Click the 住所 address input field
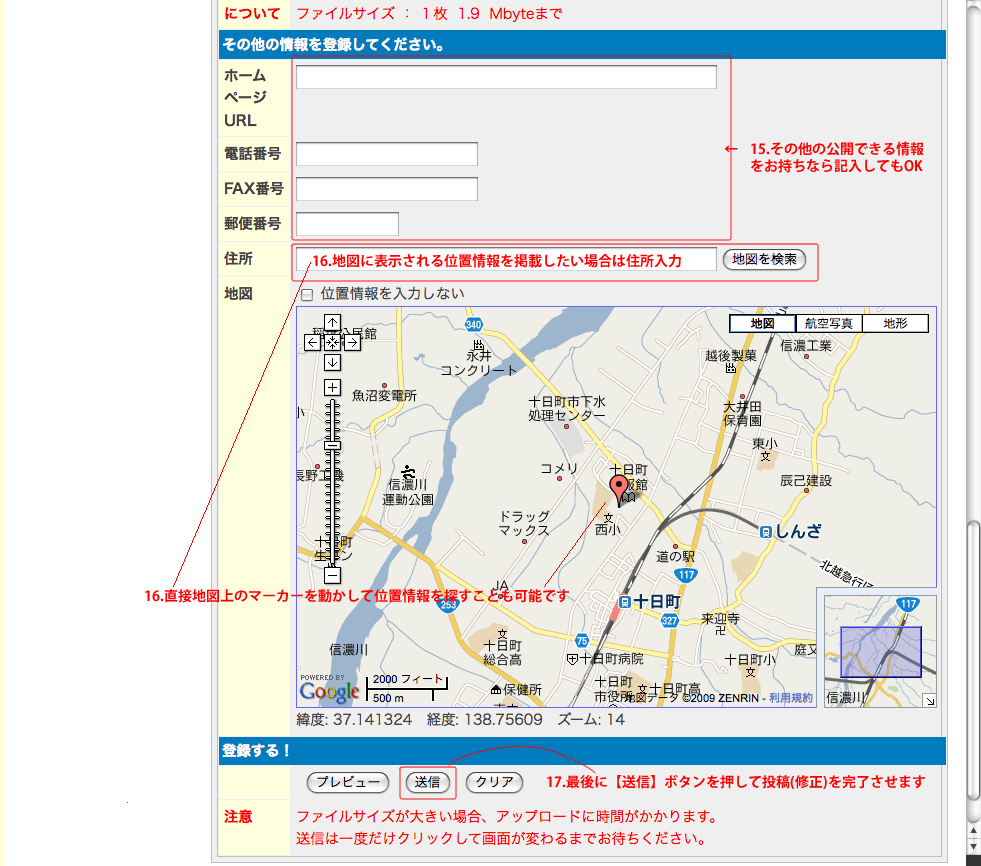The height and width of the screenshot is (866, 981). click(x=506, y=259)
